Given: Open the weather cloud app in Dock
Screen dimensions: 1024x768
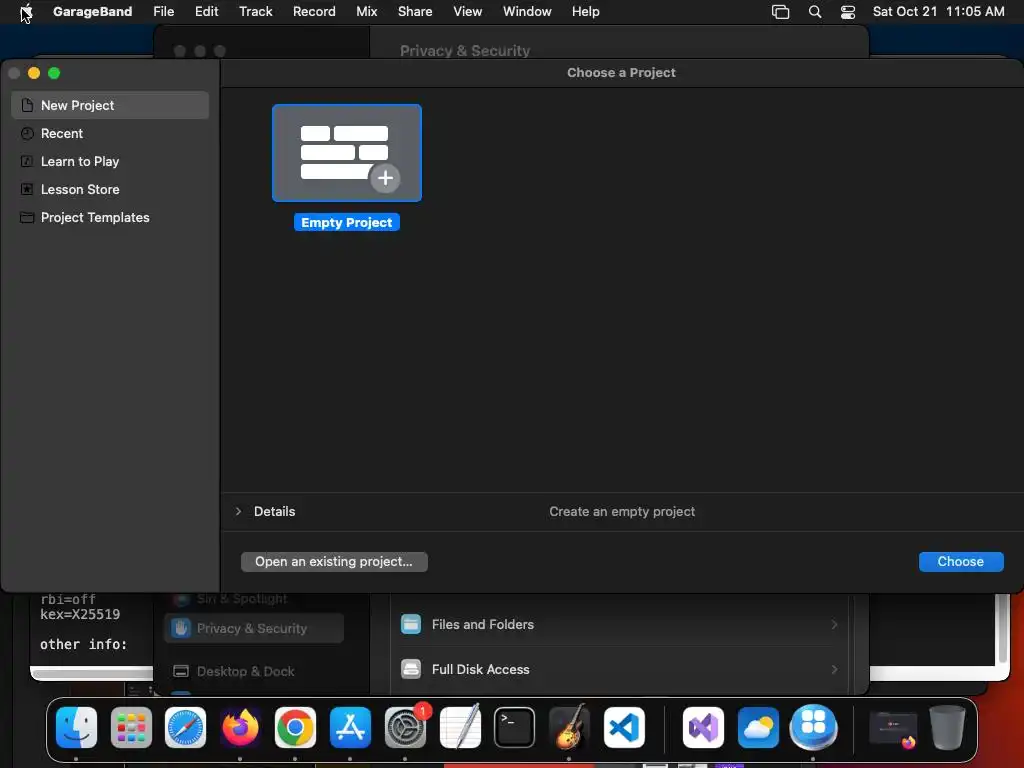Looking at the screenshot, I should 758,728.
